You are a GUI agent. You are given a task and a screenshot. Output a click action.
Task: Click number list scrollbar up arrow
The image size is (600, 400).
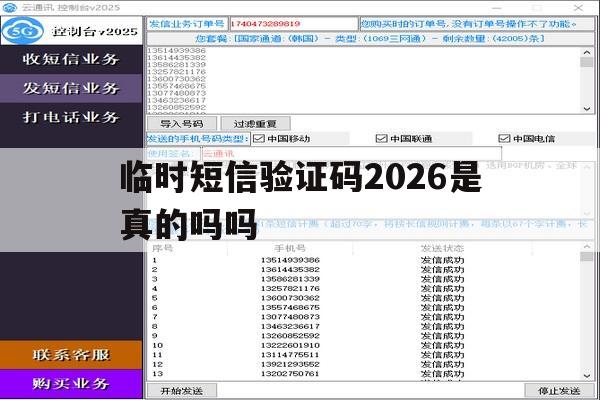click(x=587, y=52)
